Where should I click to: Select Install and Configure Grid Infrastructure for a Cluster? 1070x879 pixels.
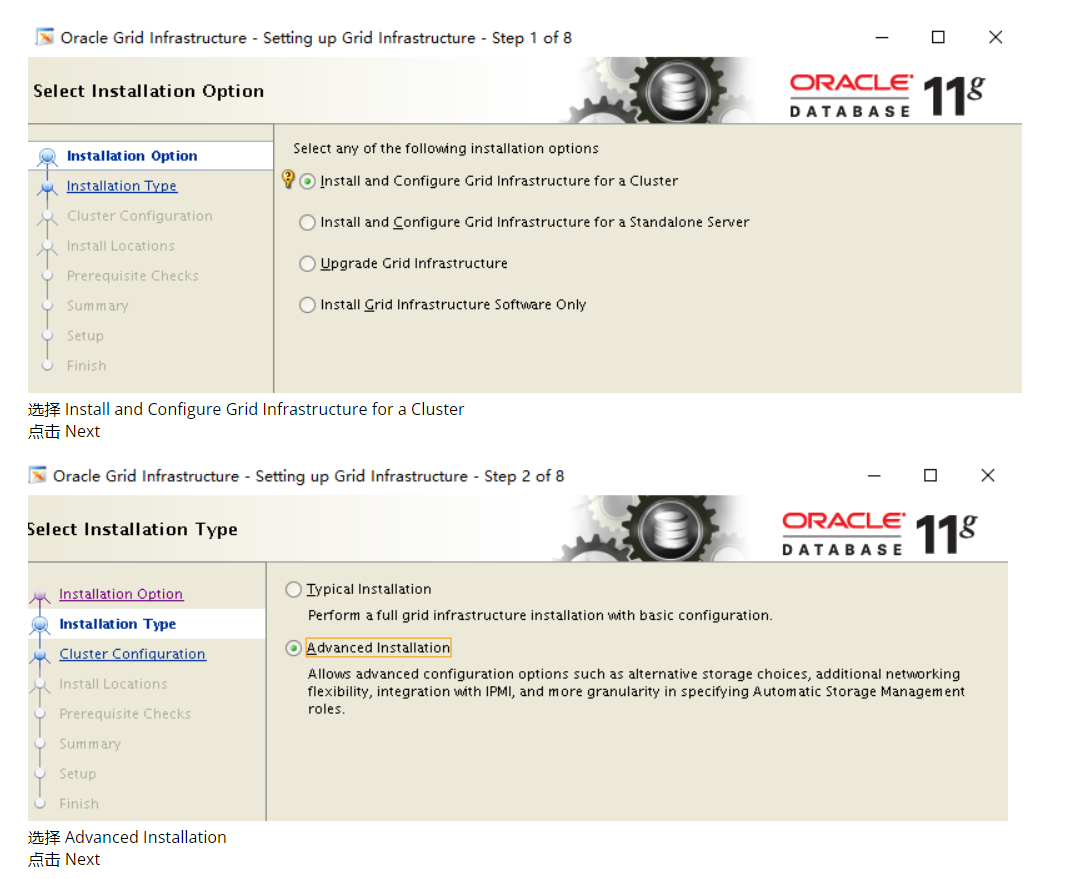click(308, 182)
